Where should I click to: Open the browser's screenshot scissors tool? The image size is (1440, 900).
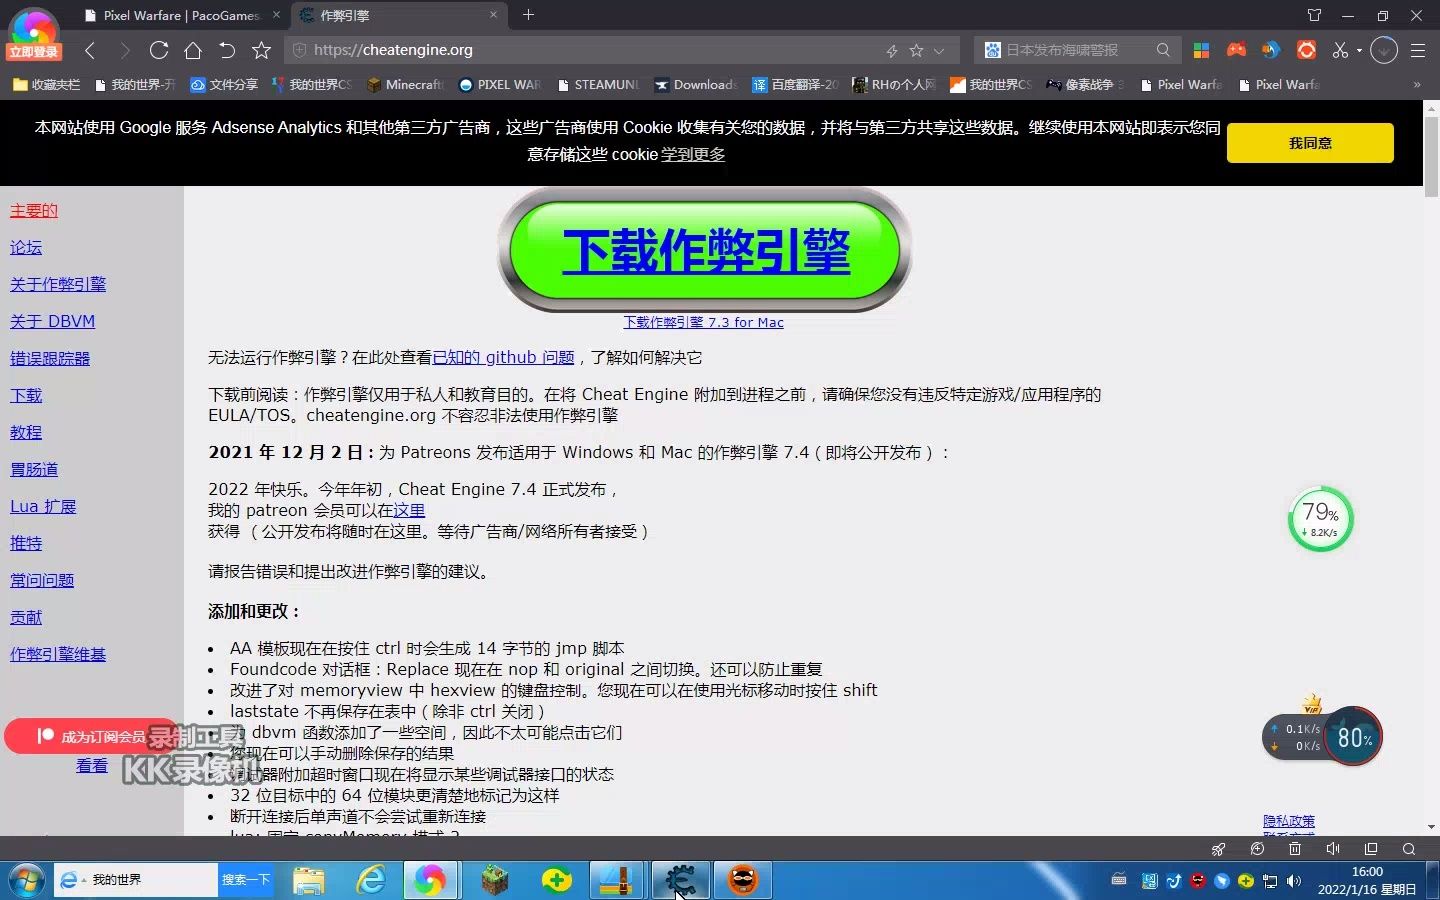(1340, 50)
